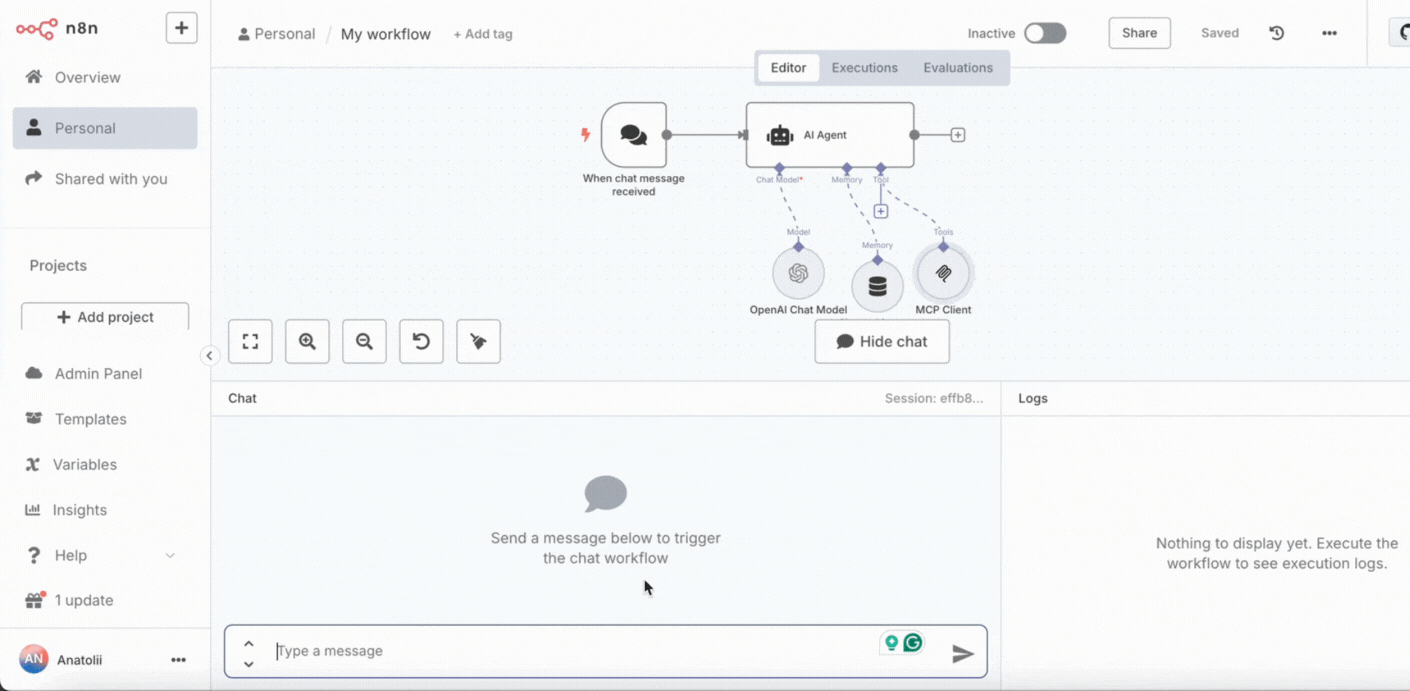The width and height of the screenshot is (1410, 691).
Task: Click the plus after AI Agent output
Action: 958,135
